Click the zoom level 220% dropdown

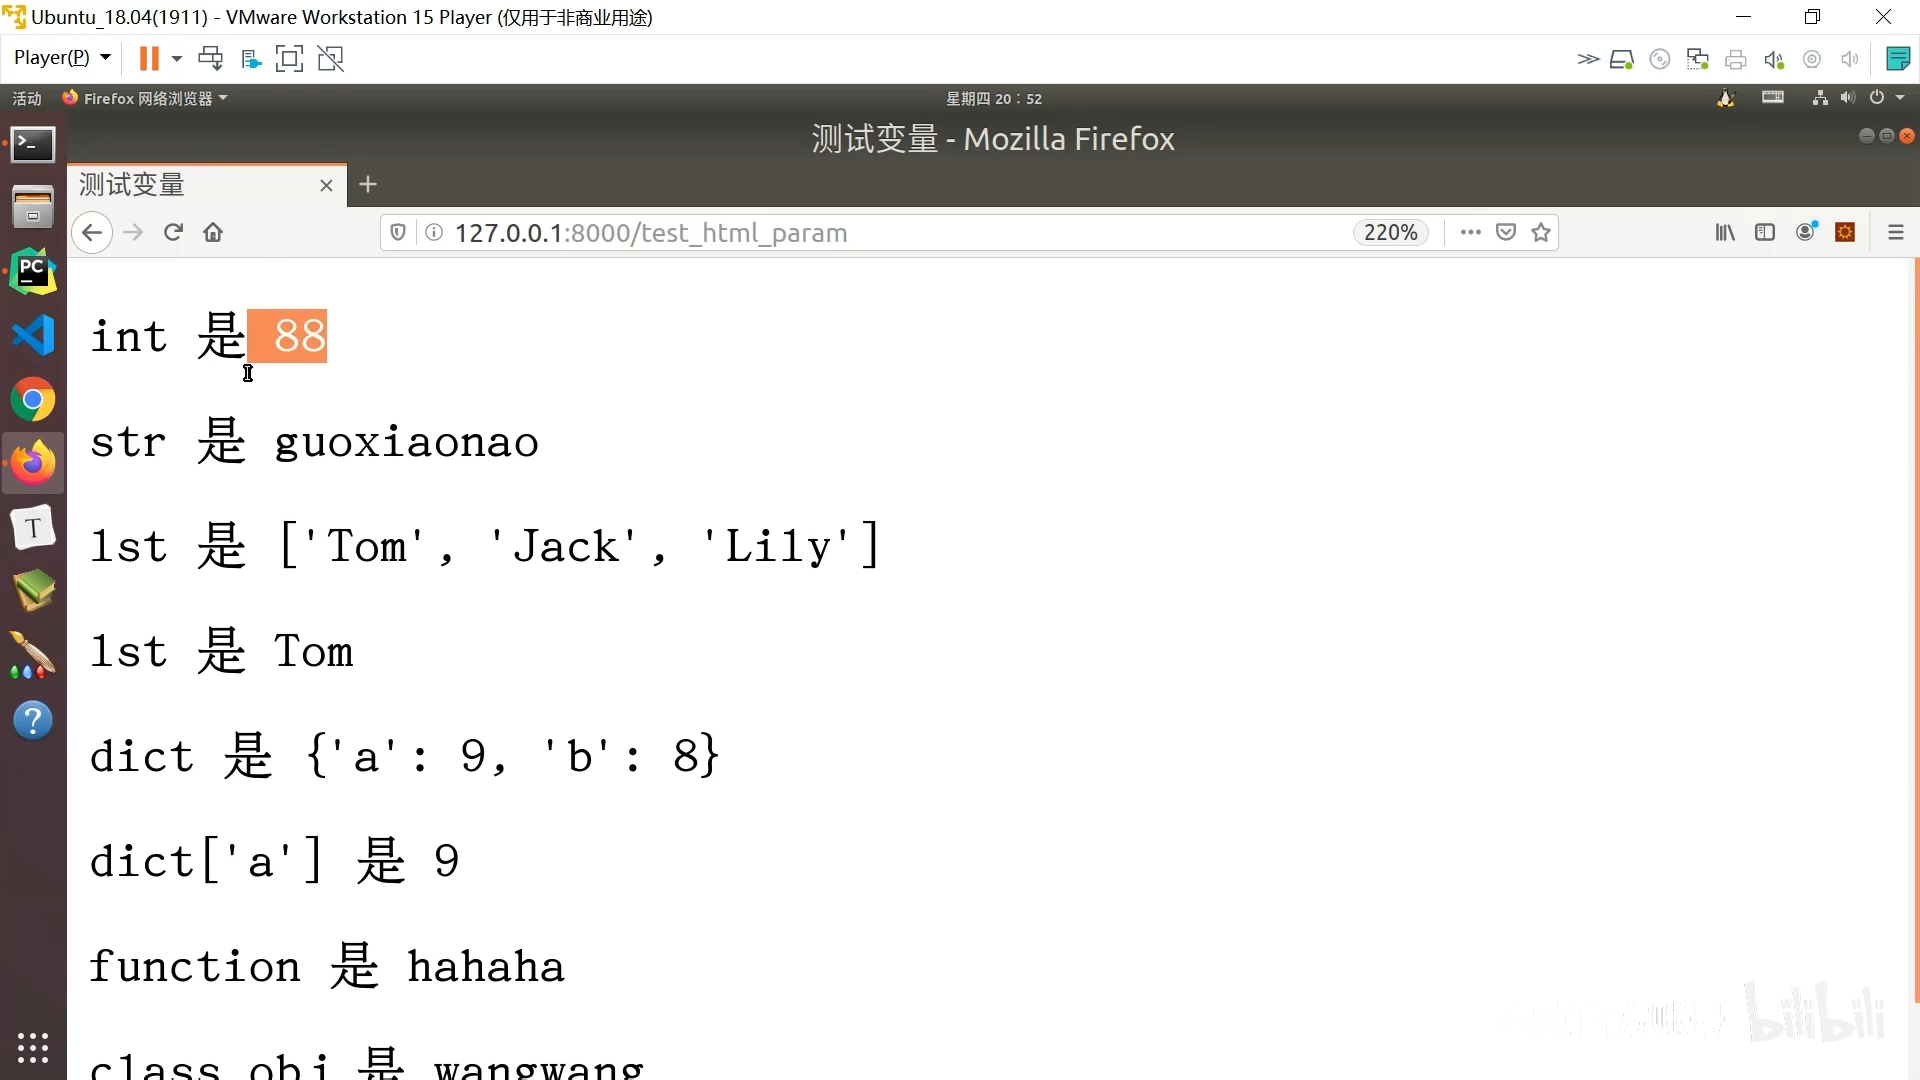coord(1390,232)
